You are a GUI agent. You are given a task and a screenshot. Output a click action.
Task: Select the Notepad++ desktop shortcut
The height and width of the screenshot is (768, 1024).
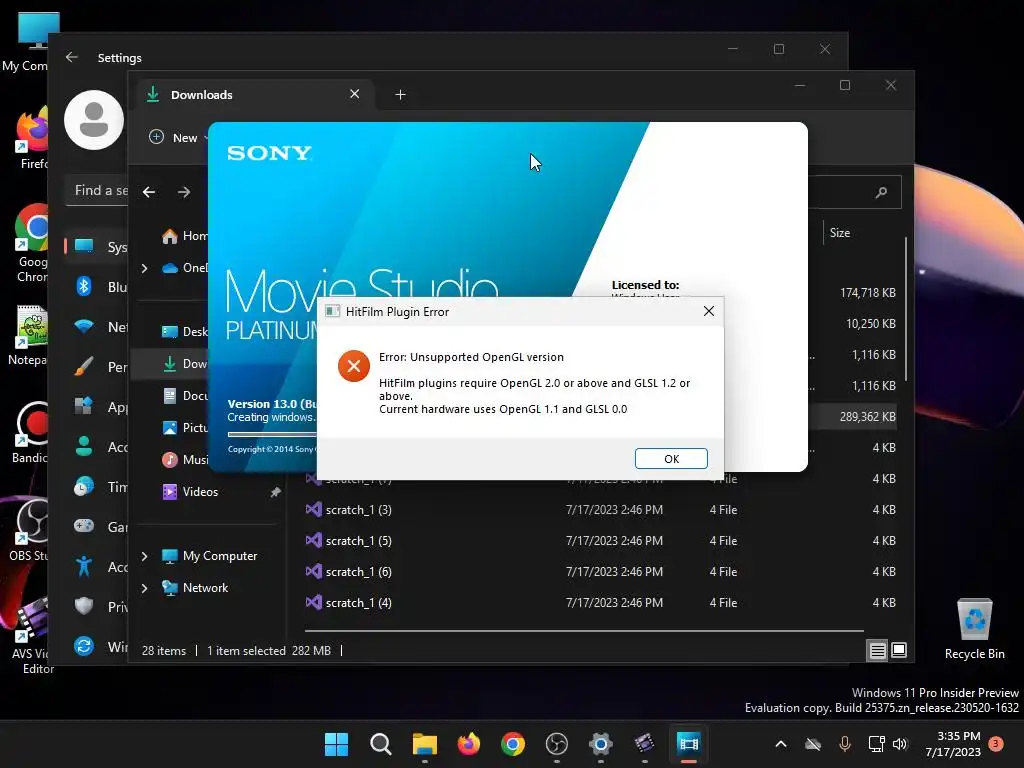[x=29, y=334]
